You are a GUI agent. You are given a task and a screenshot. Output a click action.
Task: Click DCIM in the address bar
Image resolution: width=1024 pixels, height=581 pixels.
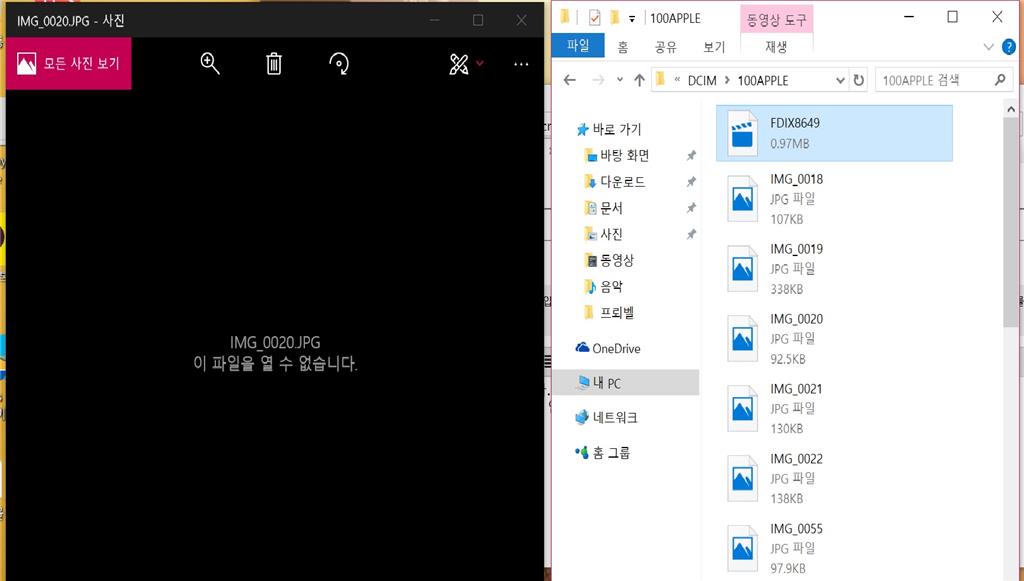coord(702,80)
